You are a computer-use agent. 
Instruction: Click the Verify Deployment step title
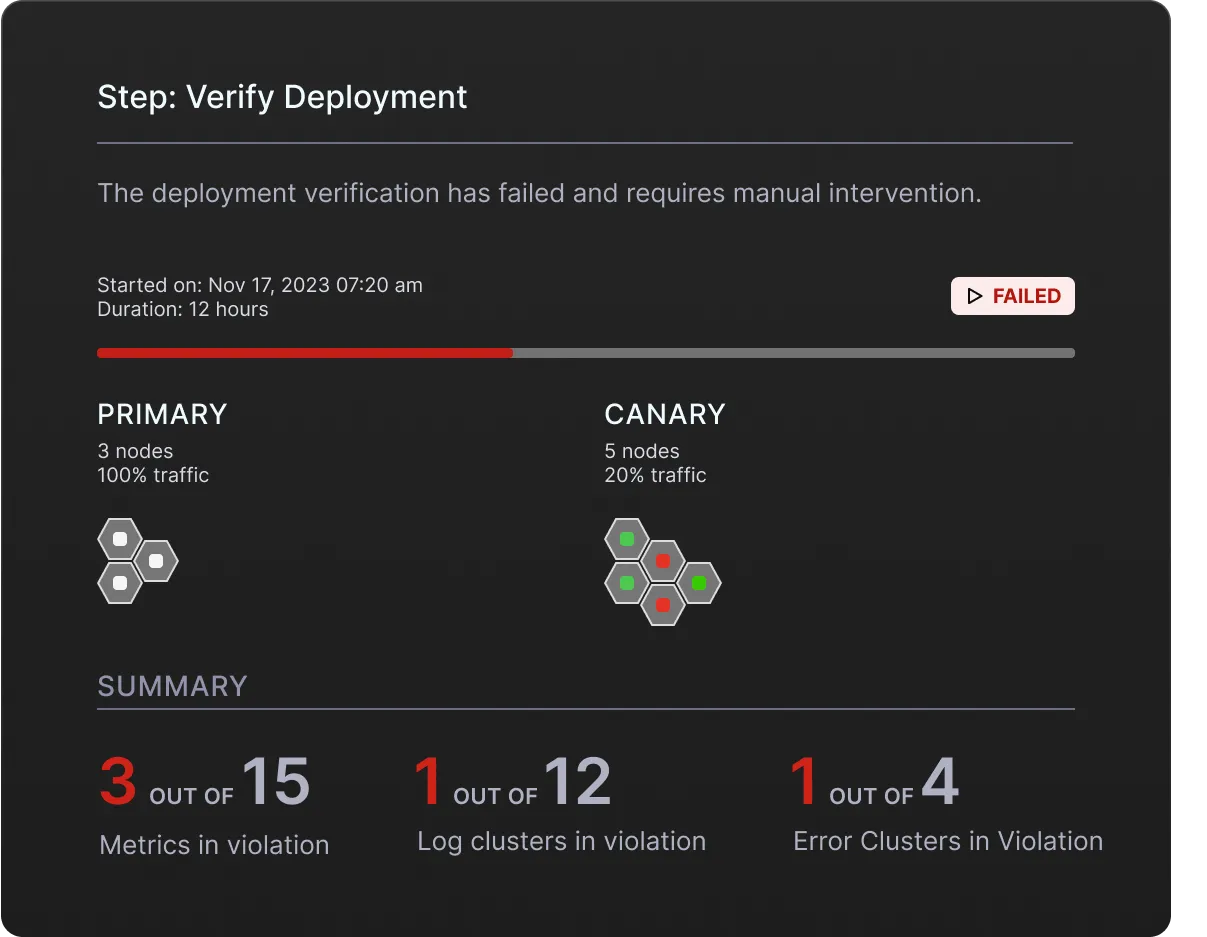tap(282, 97)
